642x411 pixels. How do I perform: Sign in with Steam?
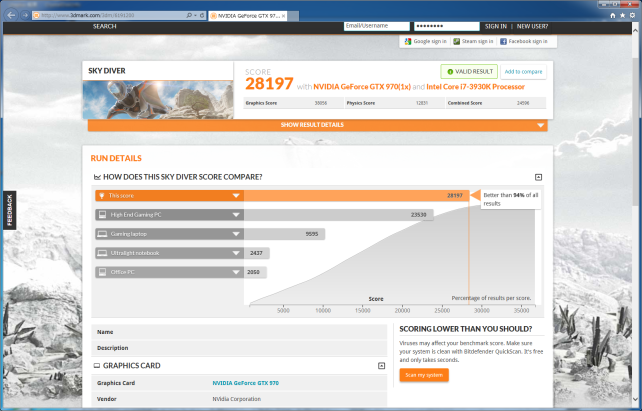[x=473, y=41]
